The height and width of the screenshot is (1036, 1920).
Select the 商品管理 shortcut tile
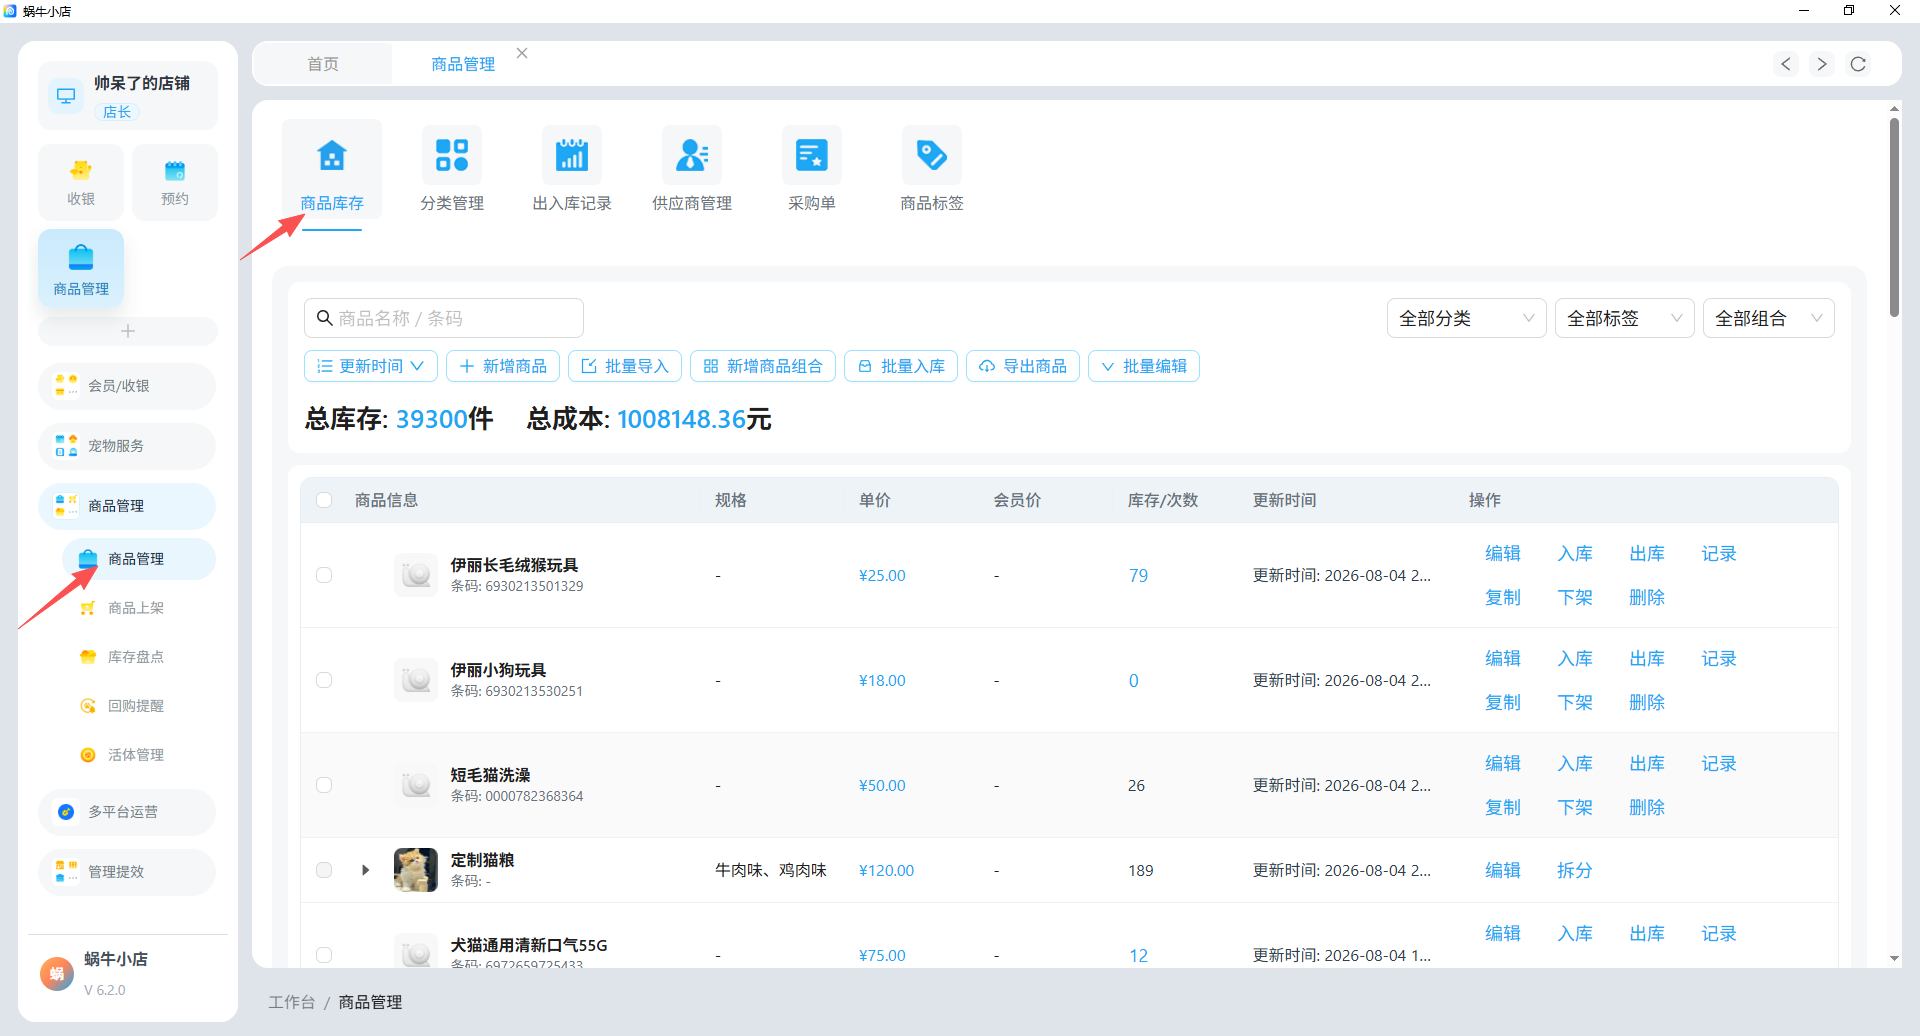point(81,268)
